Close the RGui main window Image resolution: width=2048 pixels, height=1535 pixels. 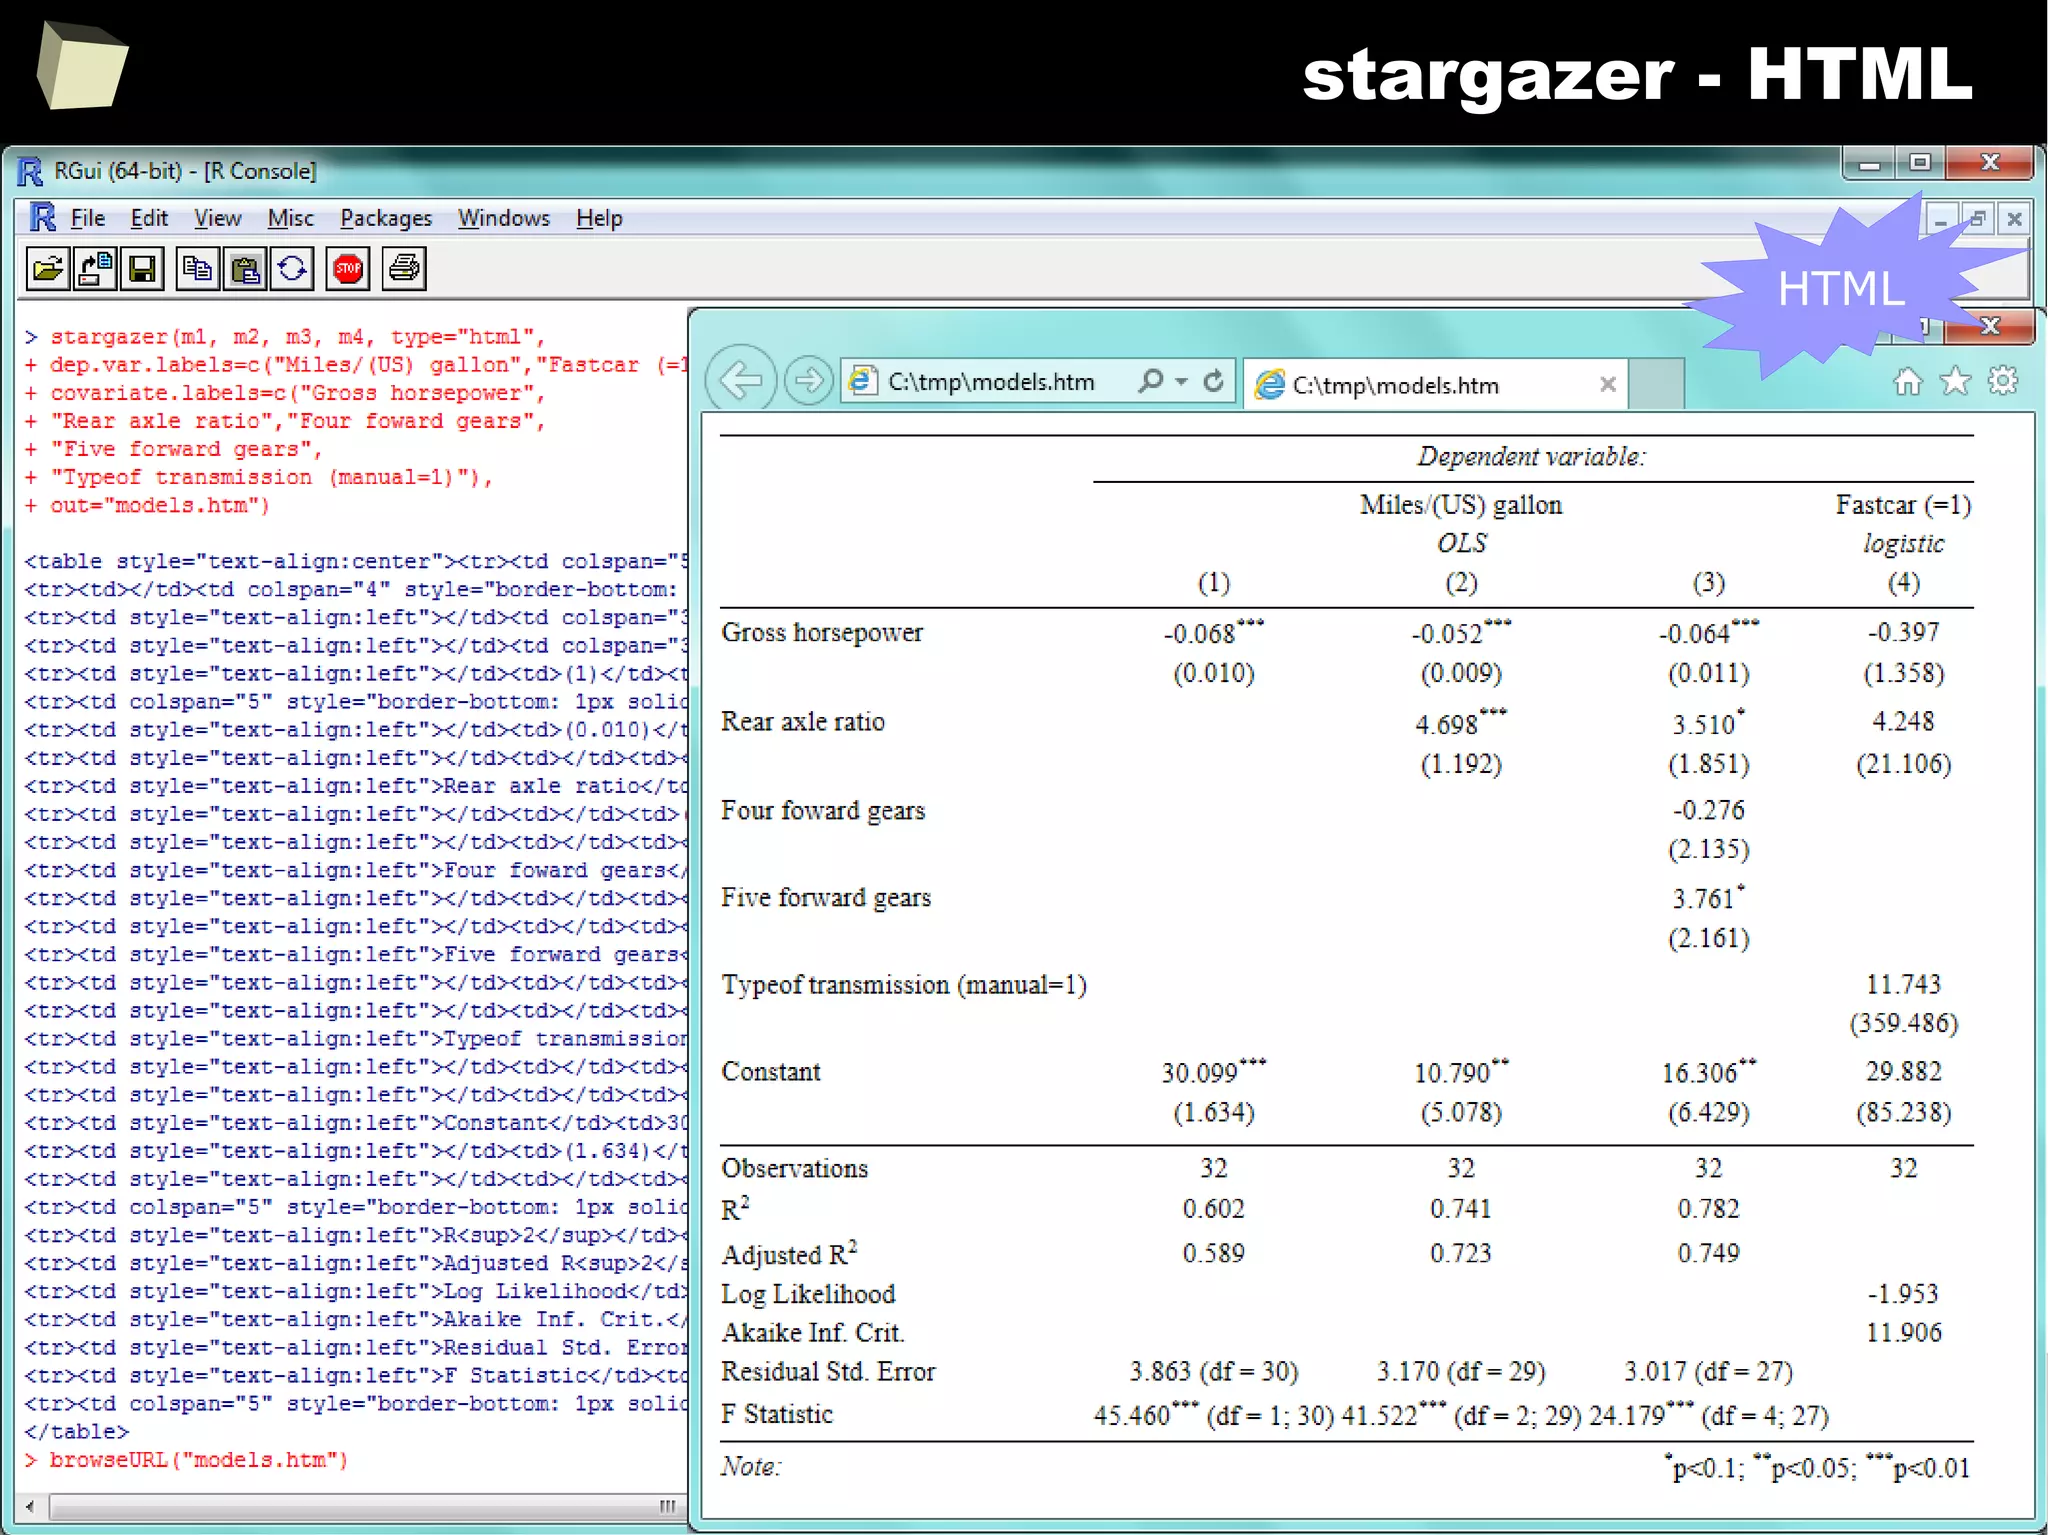1991,162
